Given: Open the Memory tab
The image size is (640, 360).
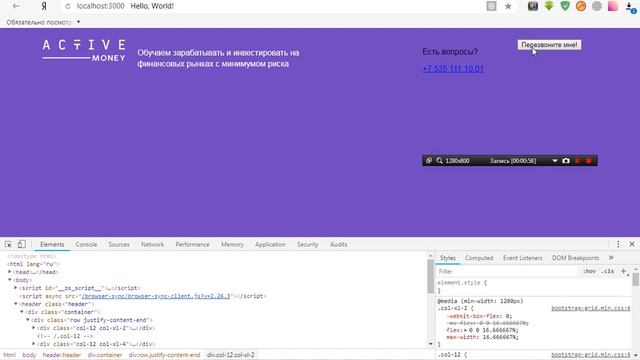Looking at the screenshot, I should click(232, 244).
